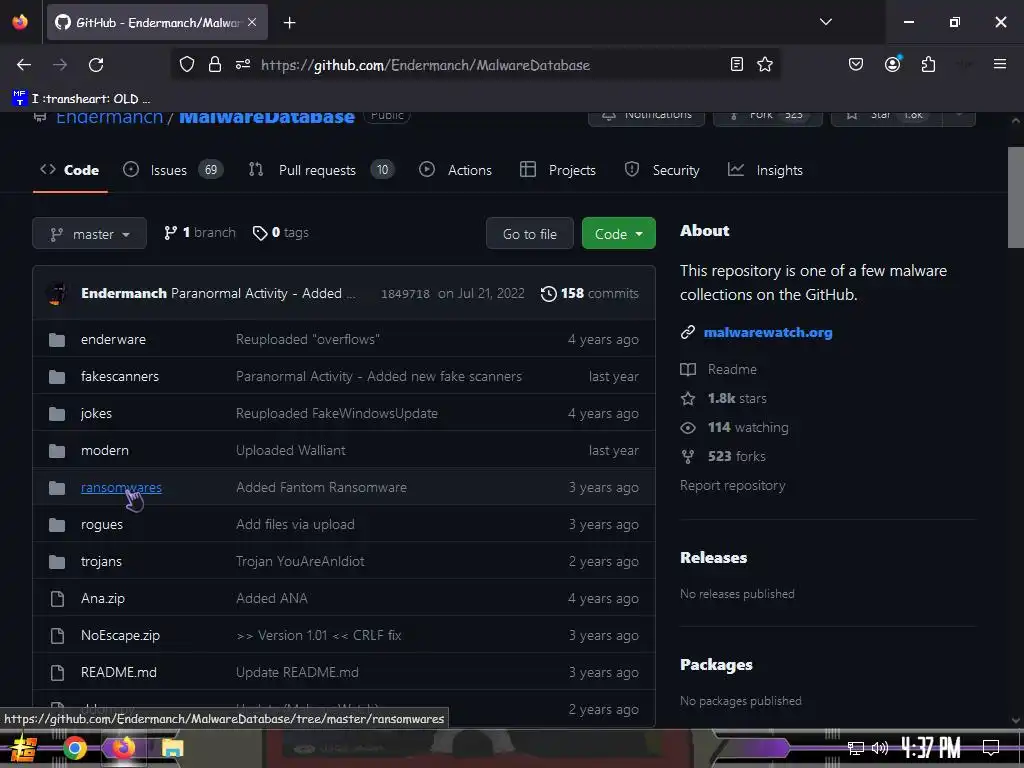Open the ransomwares folder
Viewport: 1024px width, 768px height.
[121, 487]
